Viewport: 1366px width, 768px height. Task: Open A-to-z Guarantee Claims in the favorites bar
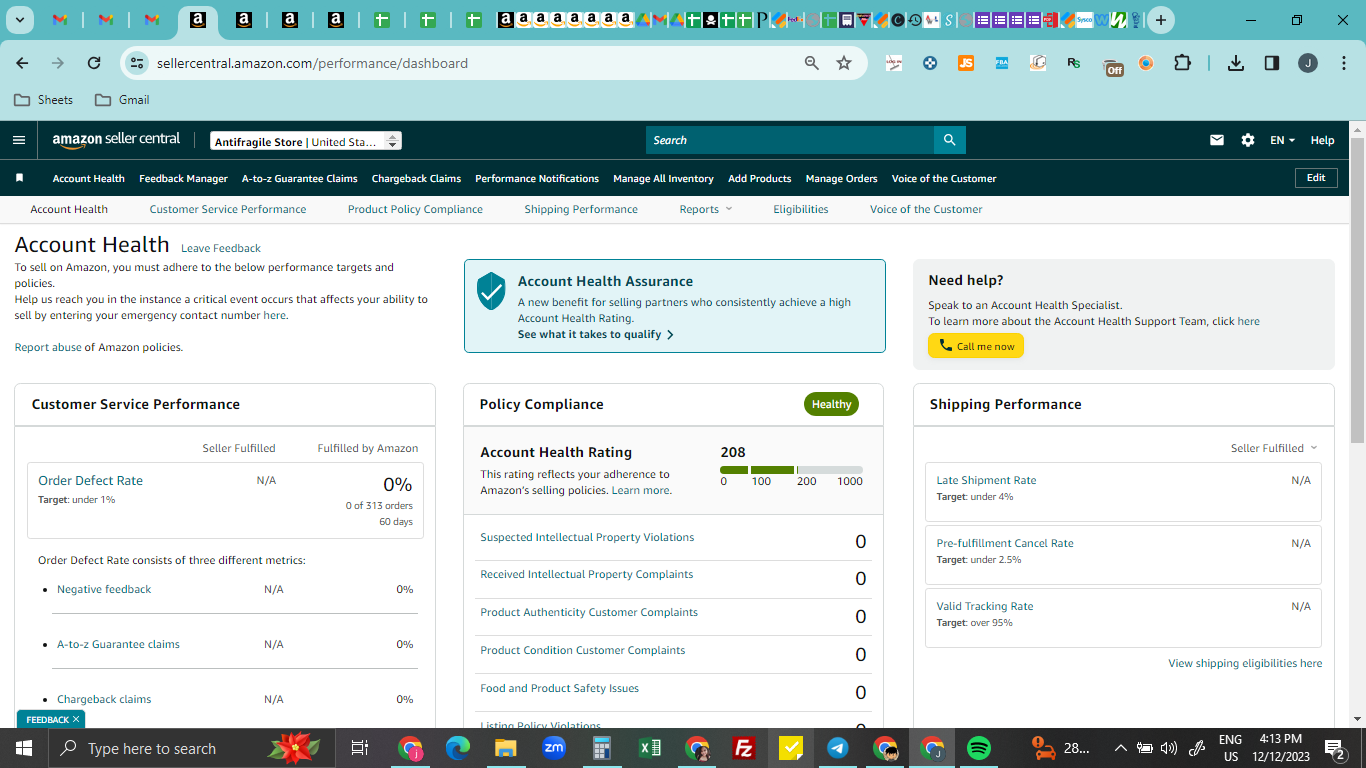coord(300,178)
